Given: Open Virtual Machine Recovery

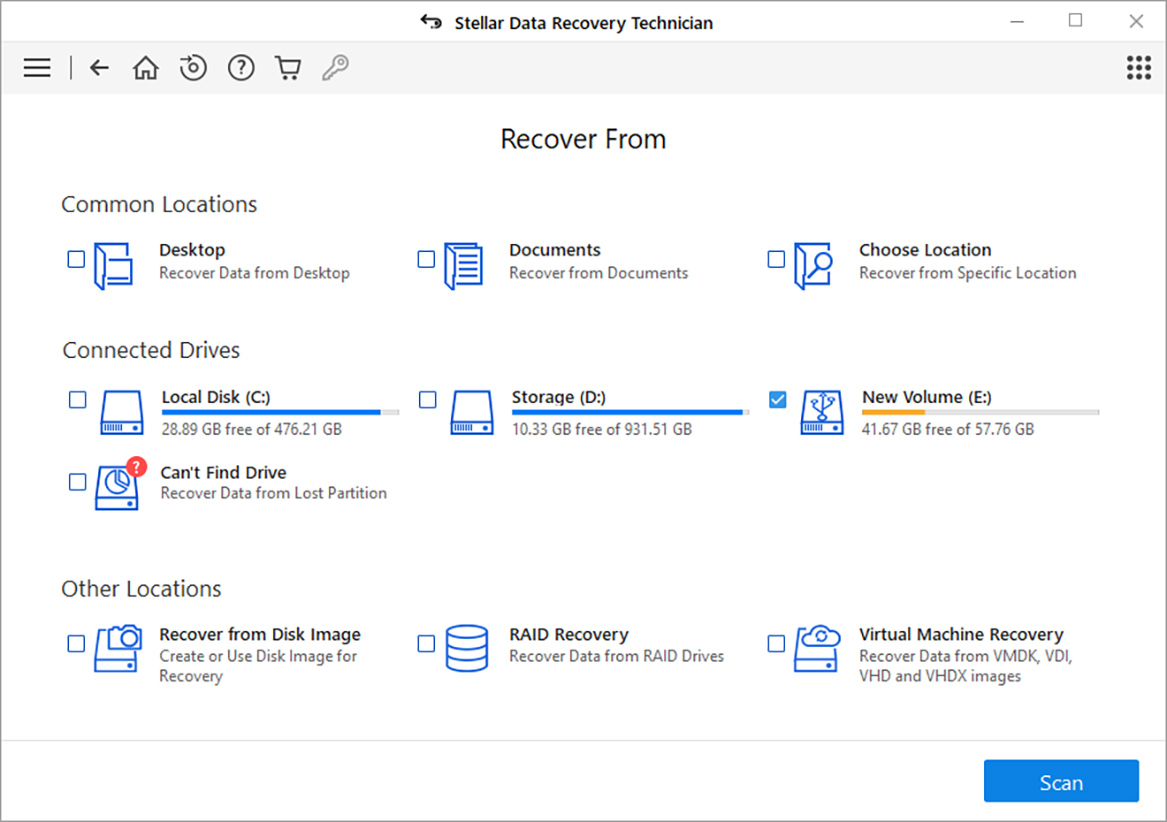Looking at the screenshot, I should (777, 645).
